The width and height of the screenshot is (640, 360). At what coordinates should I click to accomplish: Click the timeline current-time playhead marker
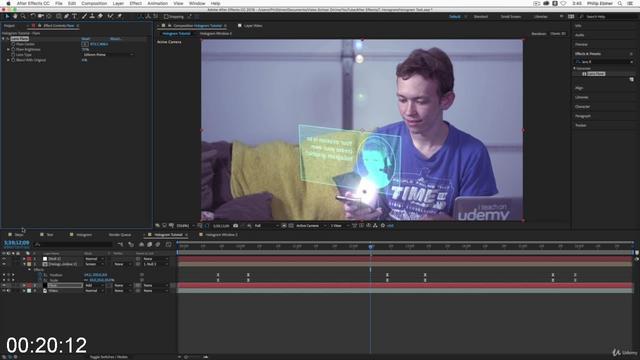click(371, 247)
